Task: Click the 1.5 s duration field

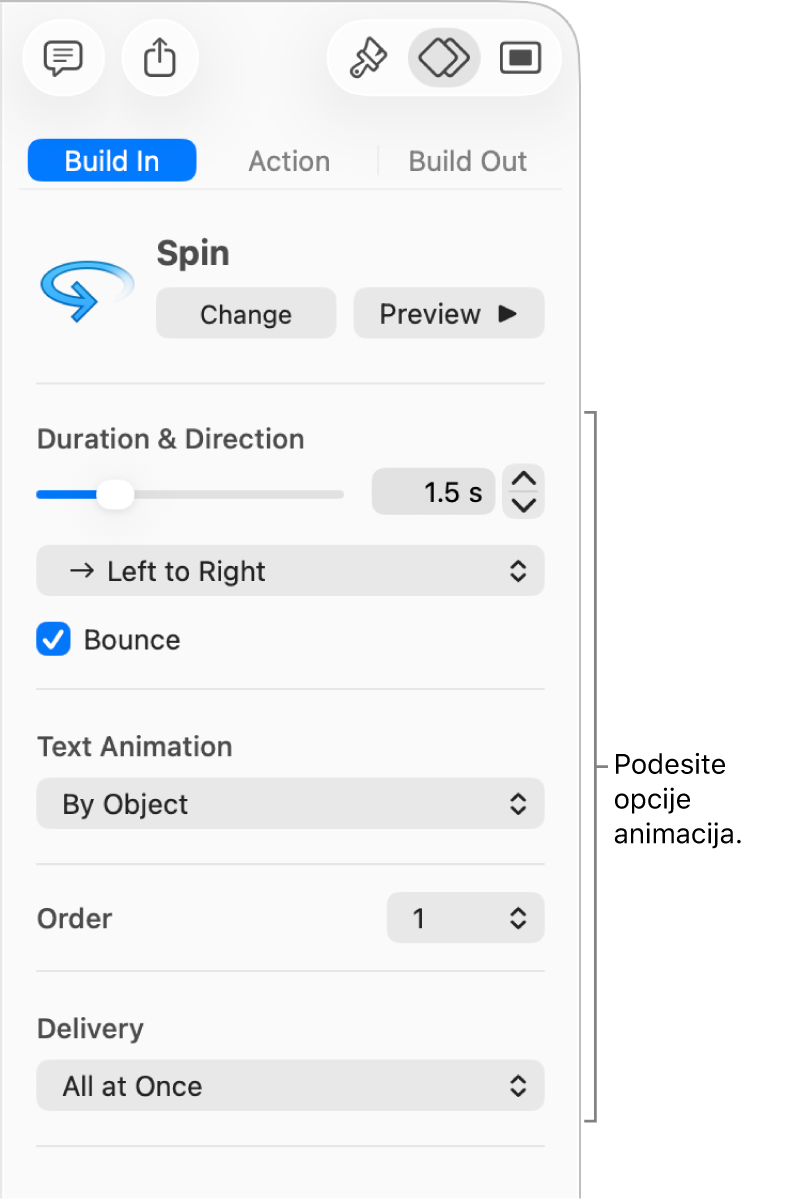Action: (433, 493)
